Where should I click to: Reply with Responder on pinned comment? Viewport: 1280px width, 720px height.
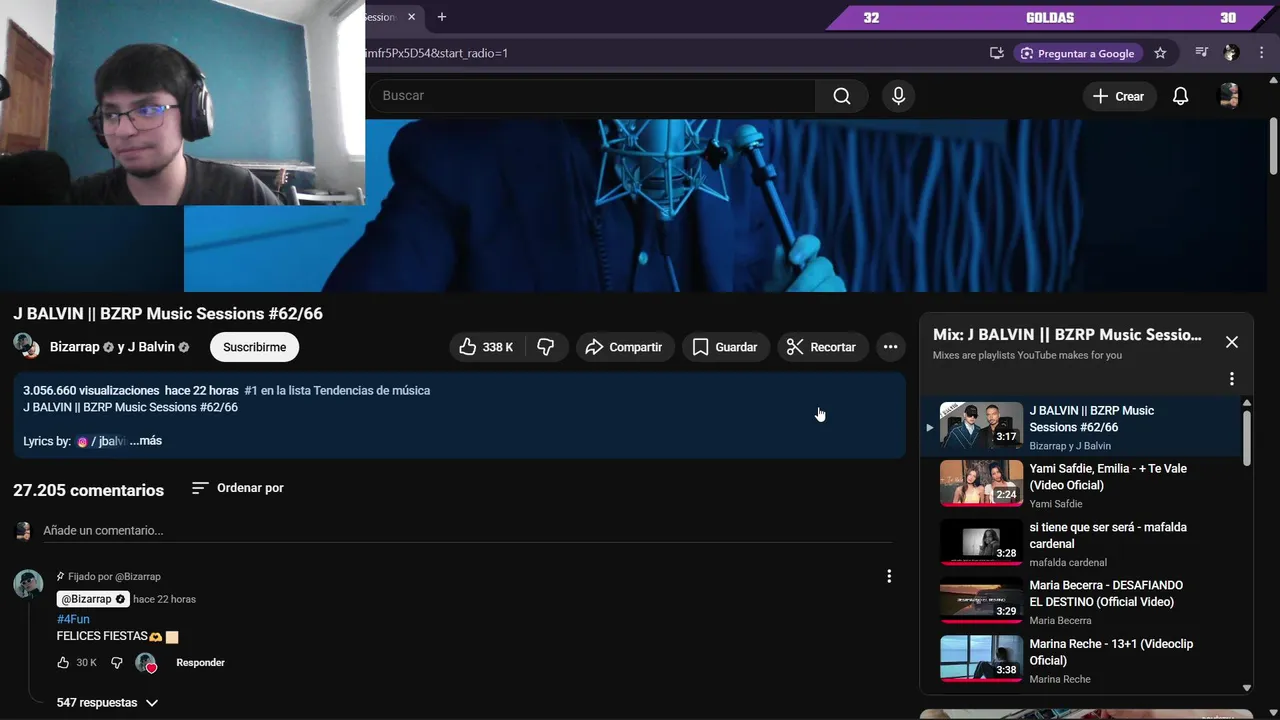pos(200,663)
